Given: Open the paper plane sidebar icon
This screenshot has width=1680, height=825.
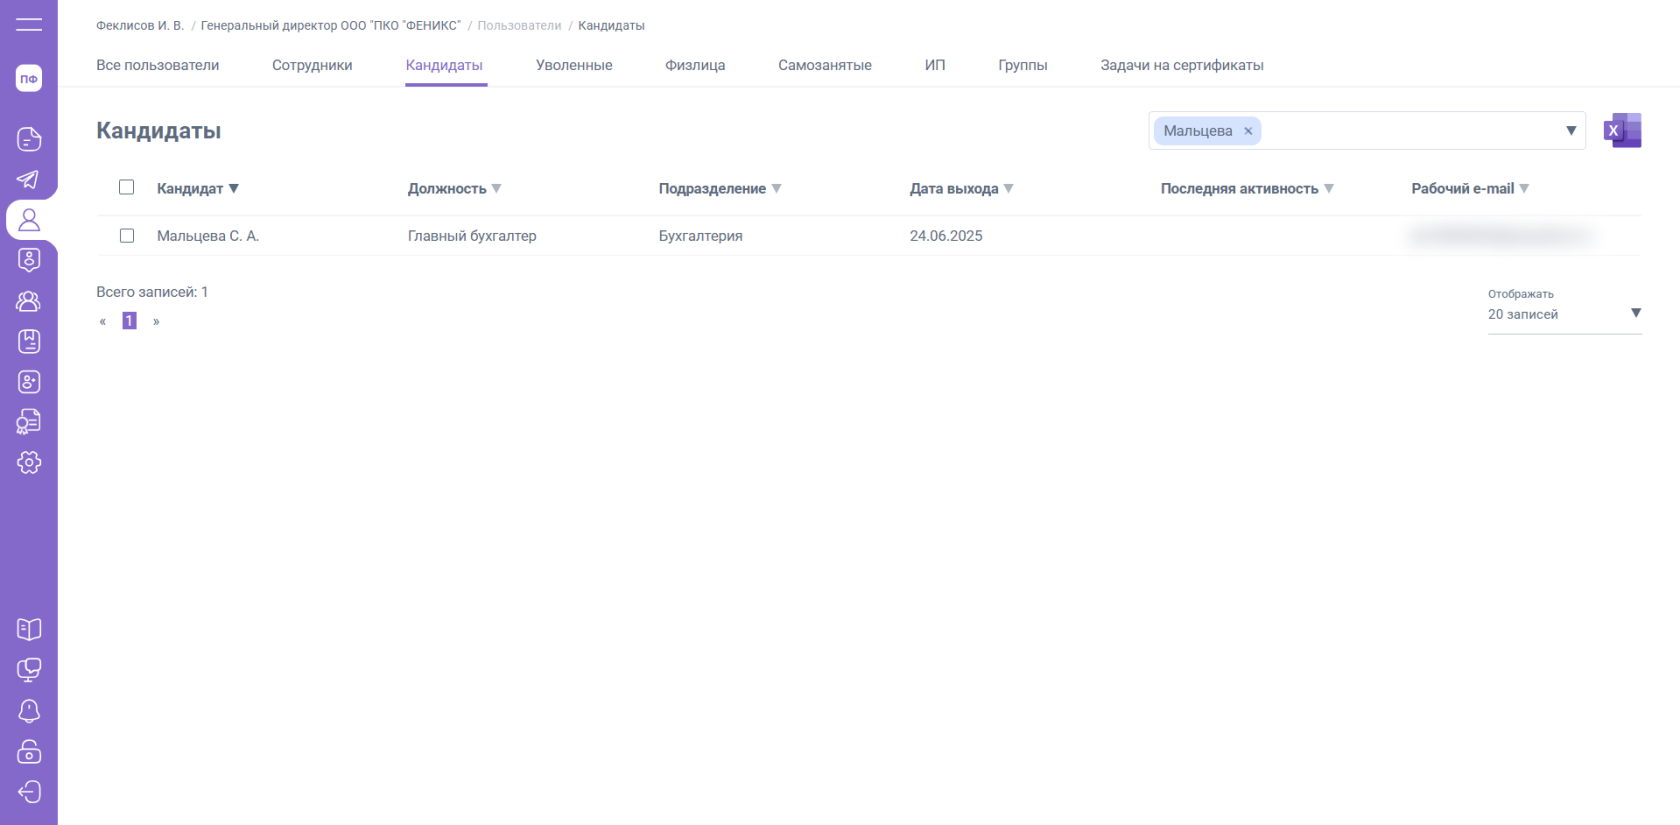Looking at the screenshot, I should tap(29, 179).
